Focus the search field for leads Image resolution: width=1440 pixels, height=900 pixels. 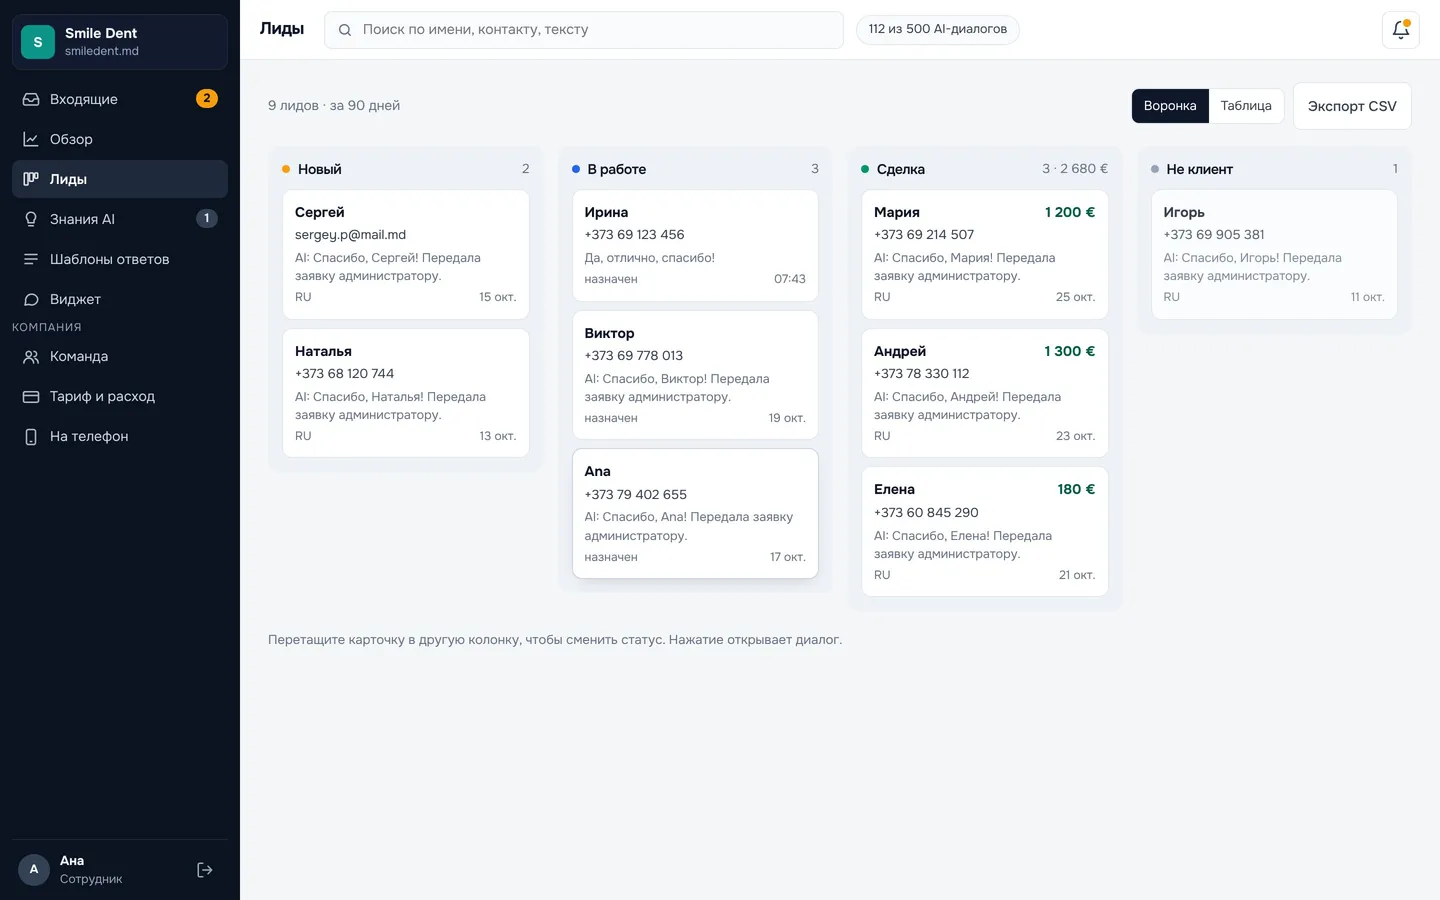(584, 30)
